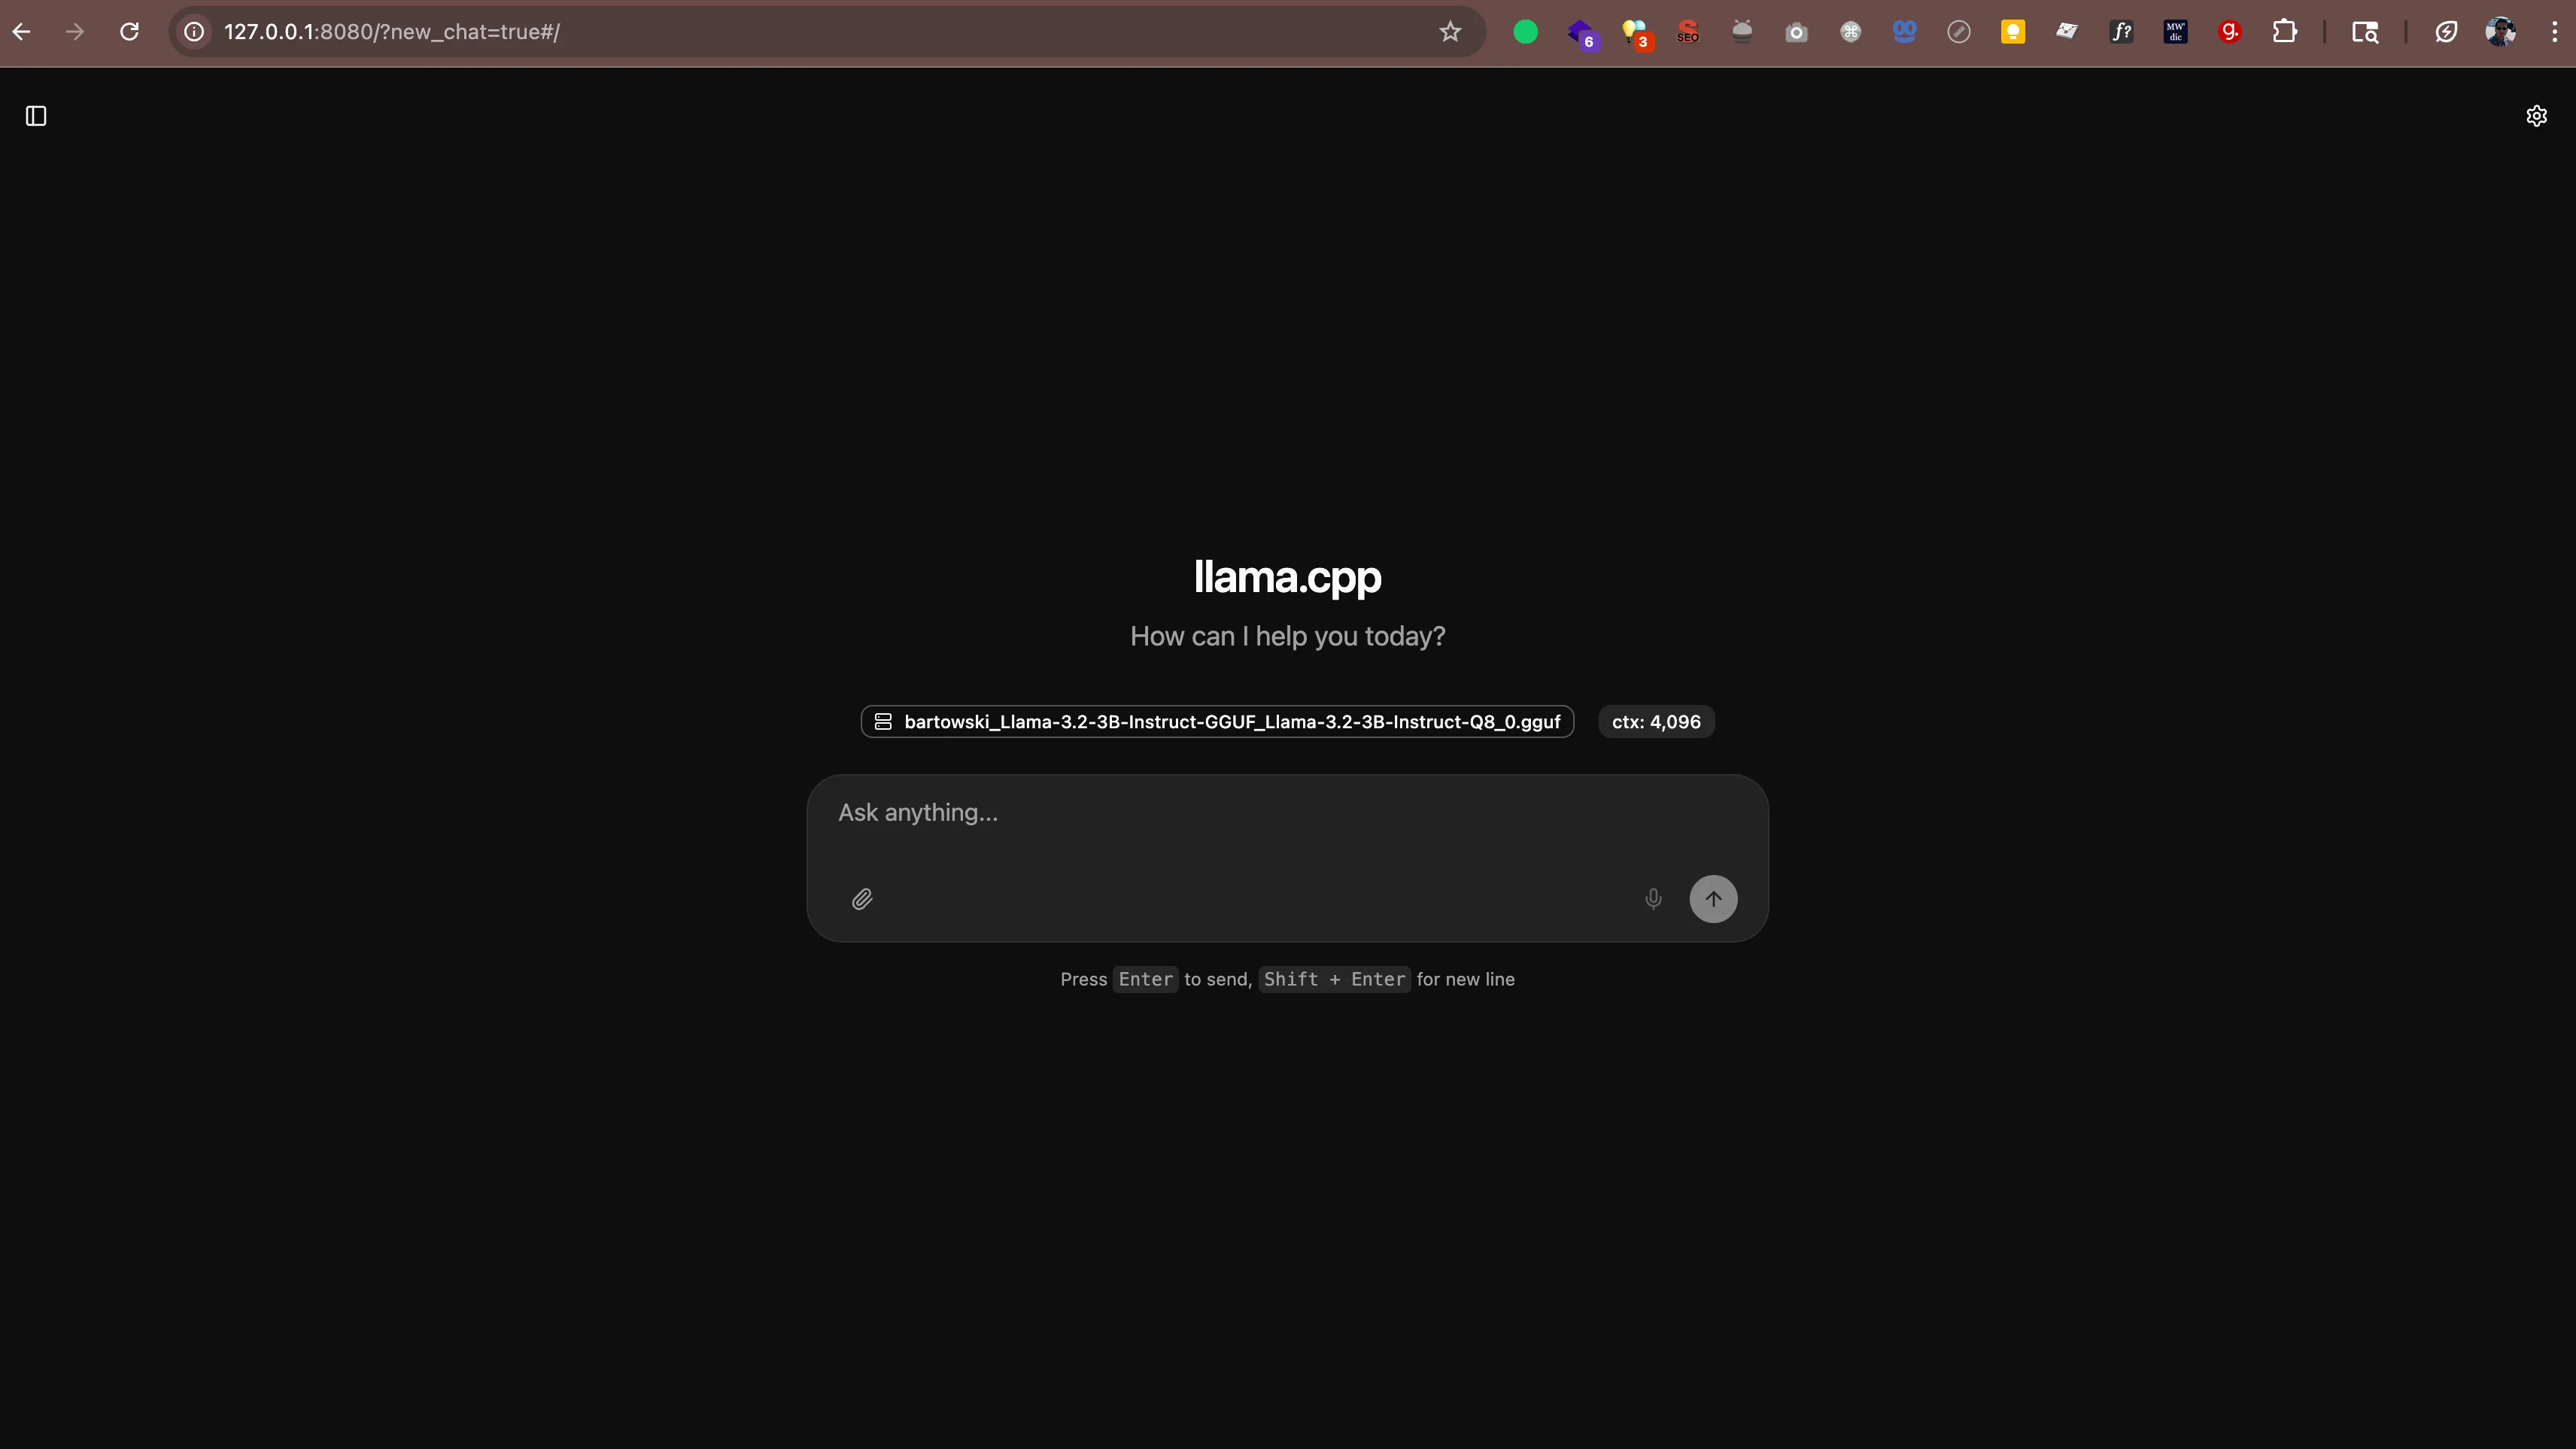Image resolution: width=2576 pixels, height=1449 pixels.
Task: Toggle the sidebar panel icon
Action: pyautogui.click(x=36, y=116)
